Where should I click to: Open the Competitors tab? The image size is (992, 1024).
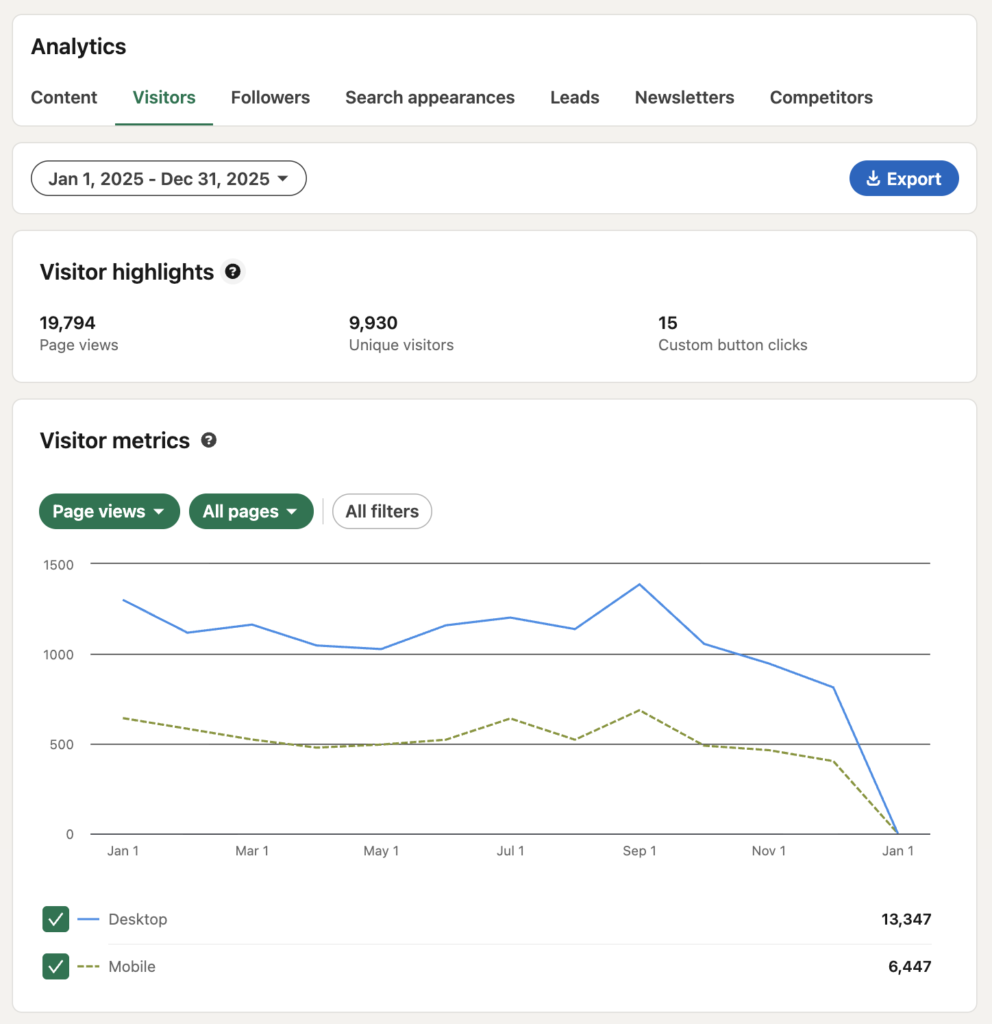tap(821, 97)
